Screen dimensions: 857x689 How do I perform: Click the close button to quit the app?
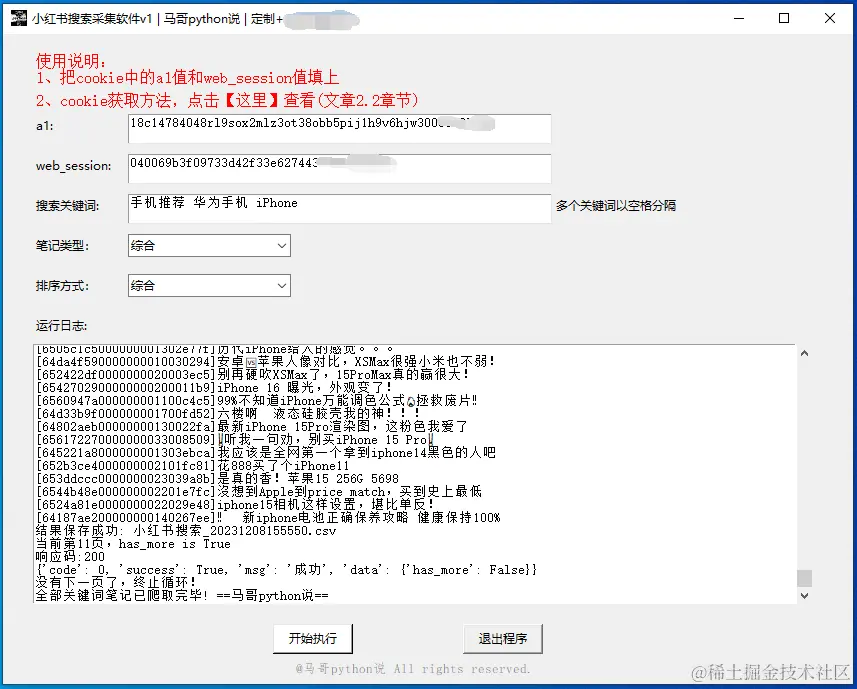click(x=830, y=18)
